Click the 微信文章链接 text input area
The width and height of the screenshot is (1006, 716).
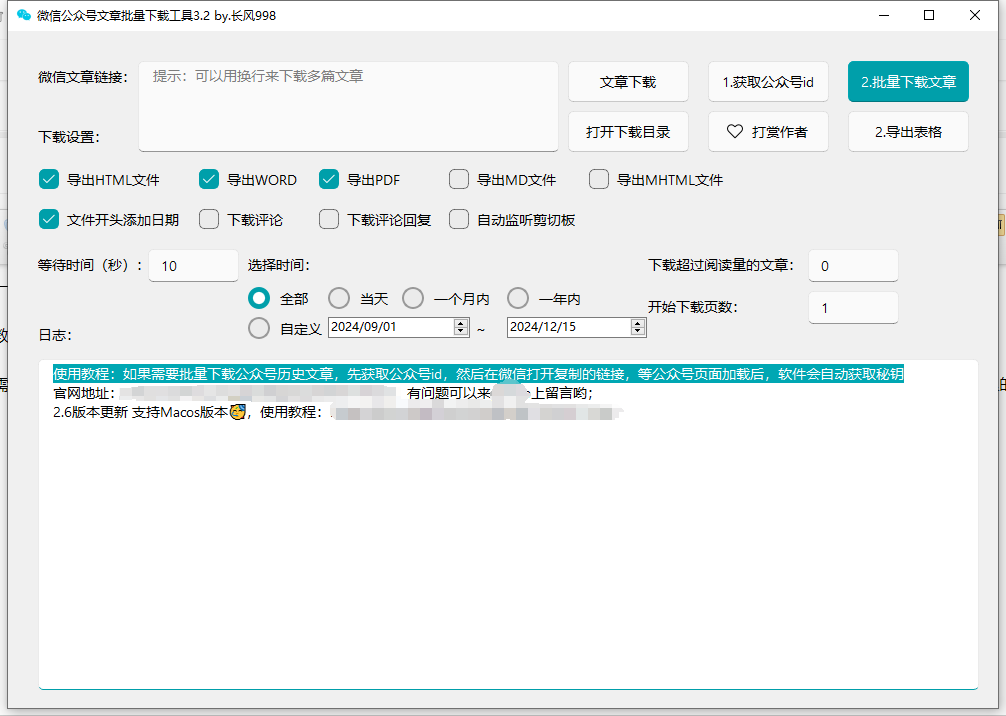tap(348, 106)
